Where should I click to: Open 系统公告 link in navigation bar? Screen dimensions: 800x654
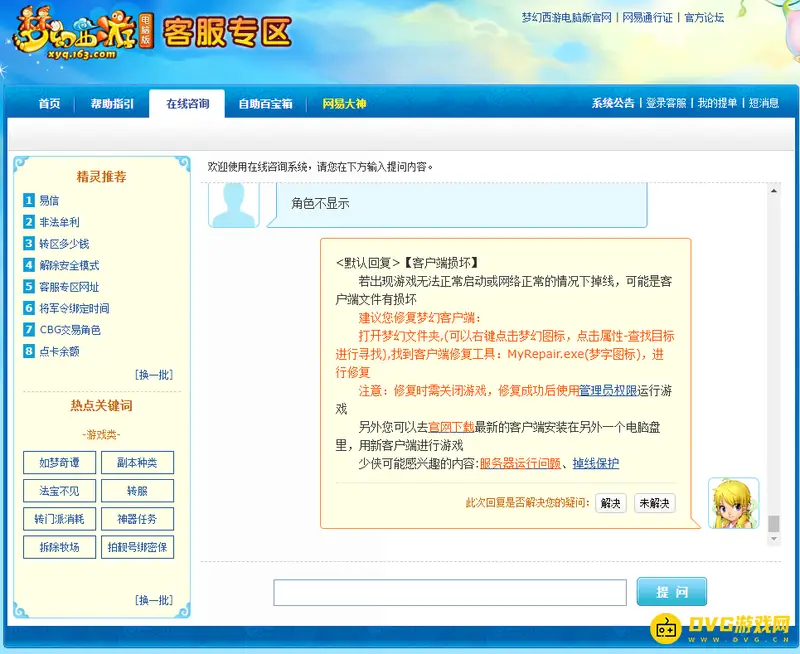(613, 103)
